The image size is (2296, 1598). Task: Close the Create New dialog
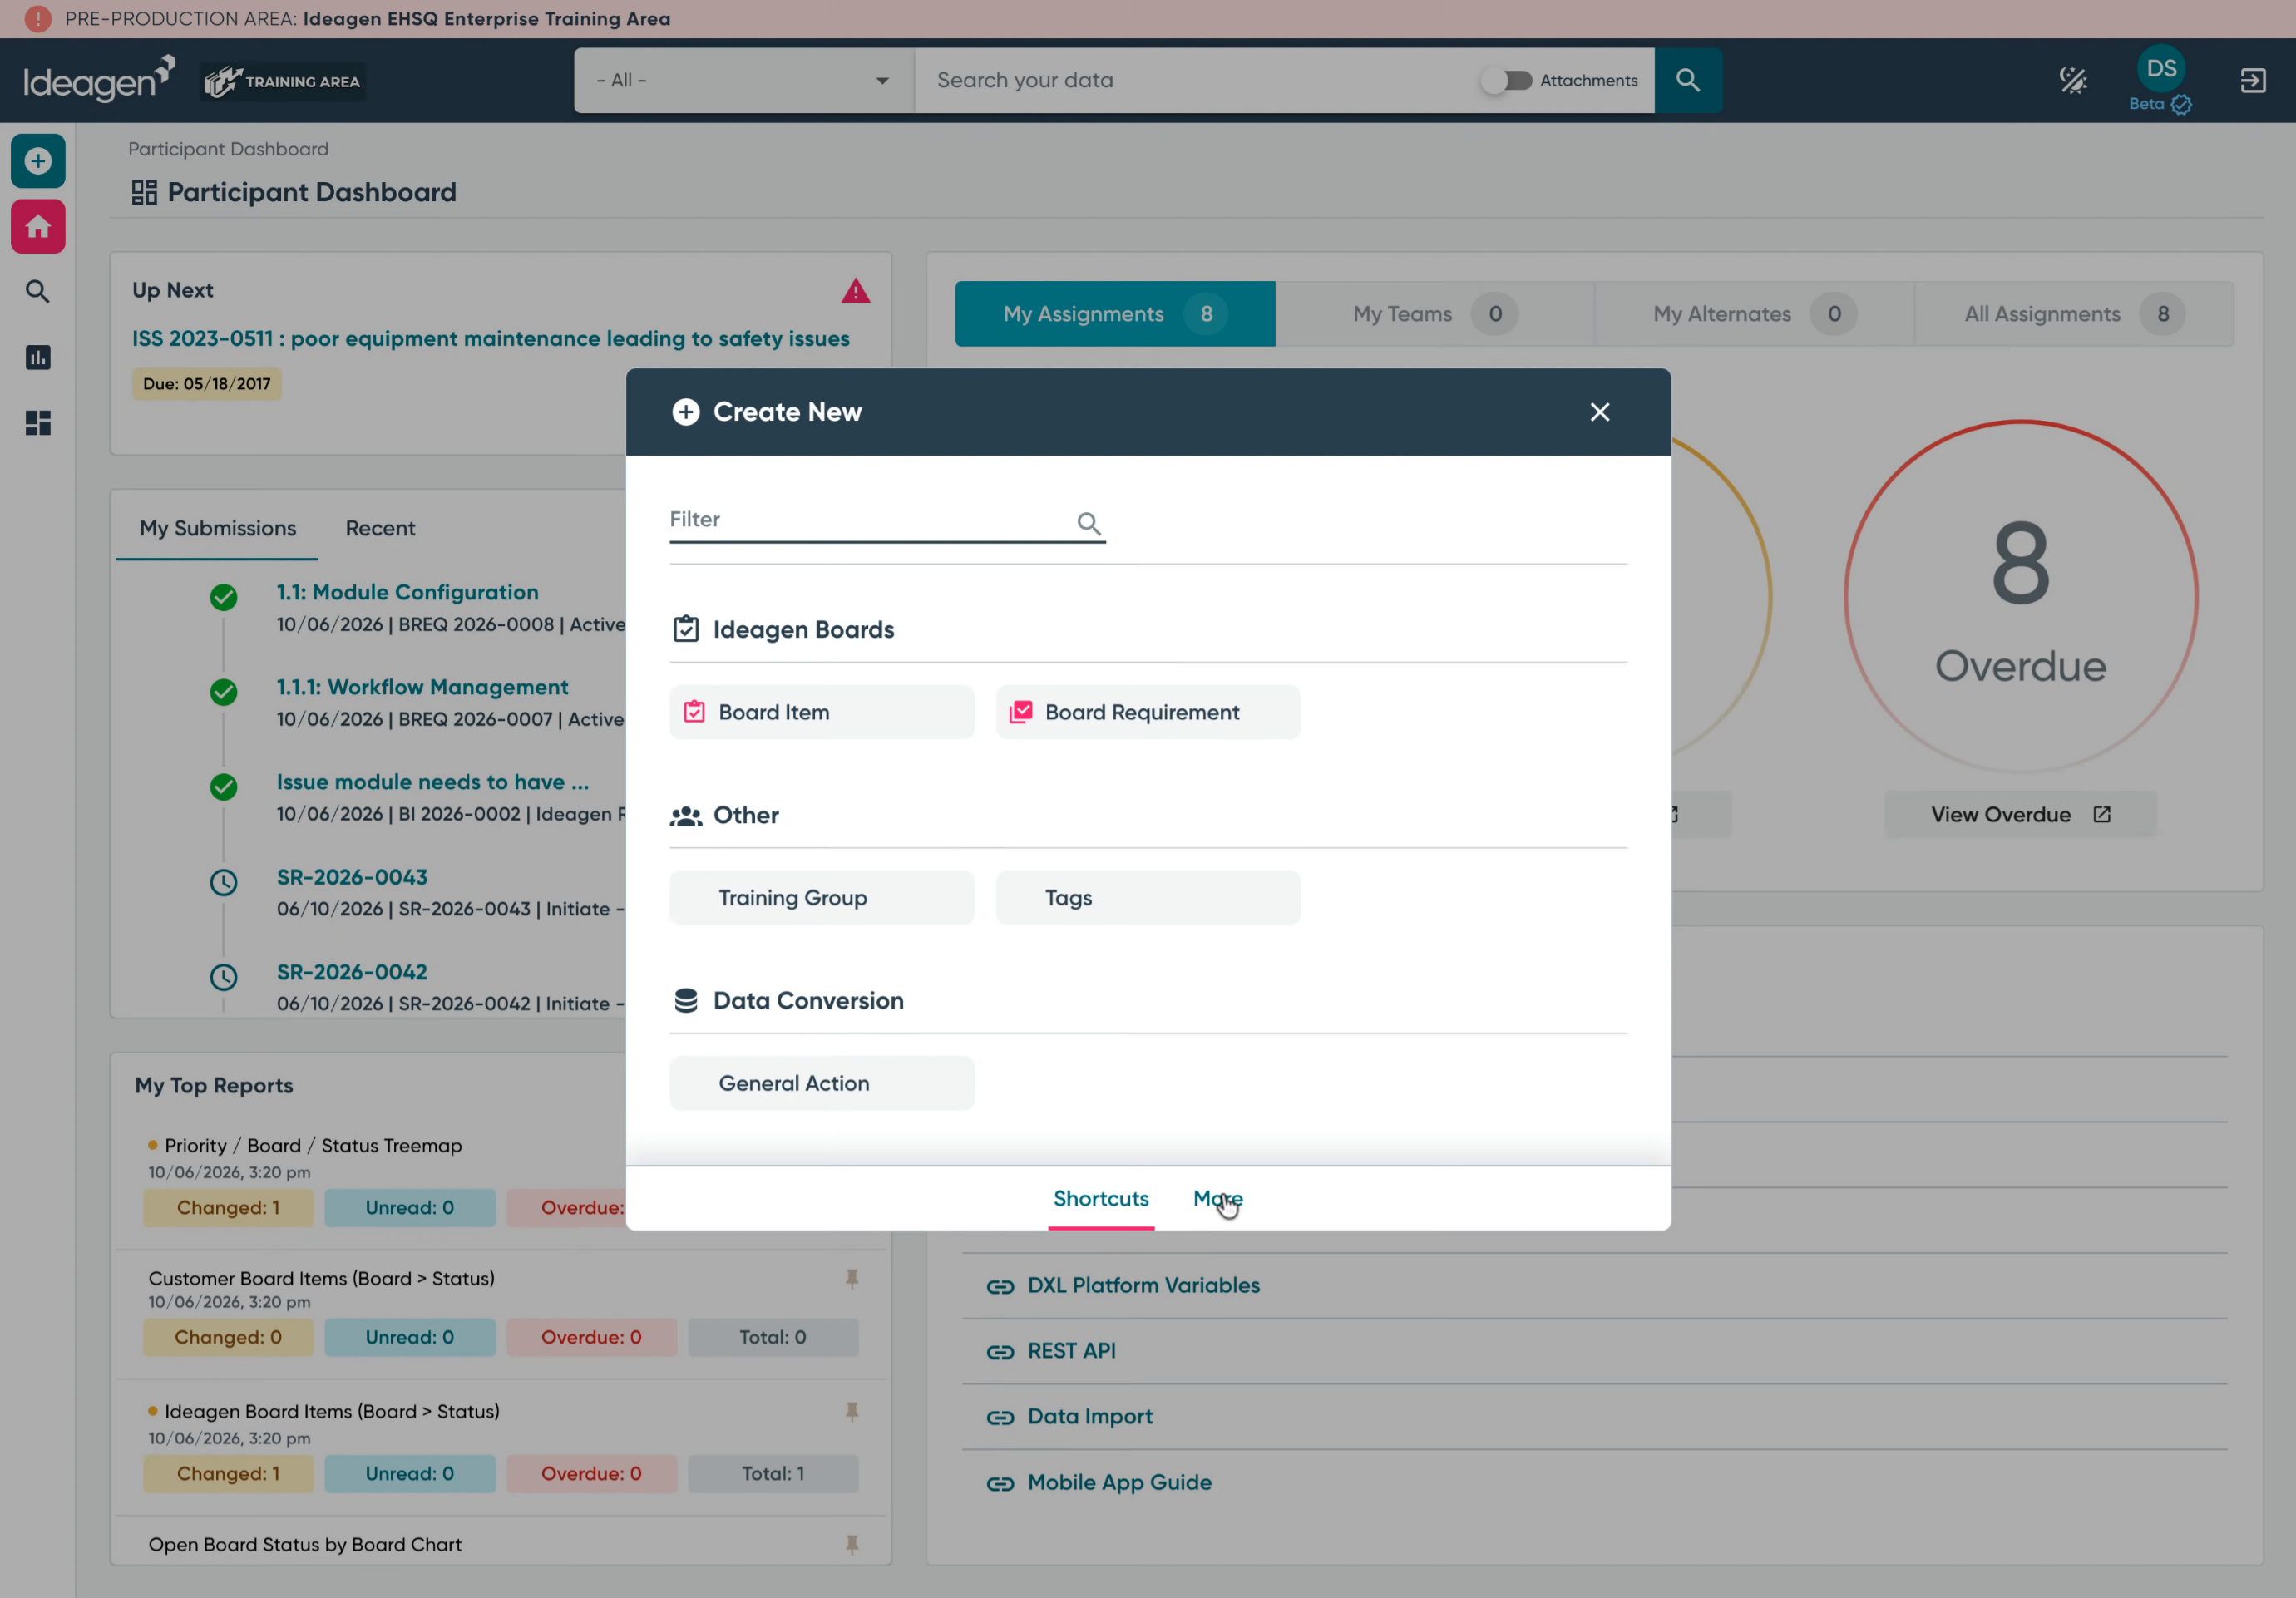pos(1600,412)
